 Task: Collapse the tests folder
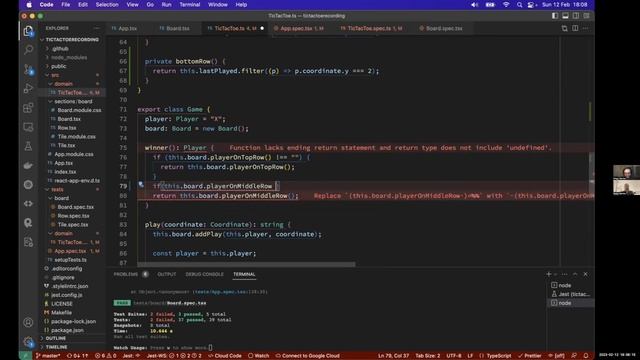point(57,189)
